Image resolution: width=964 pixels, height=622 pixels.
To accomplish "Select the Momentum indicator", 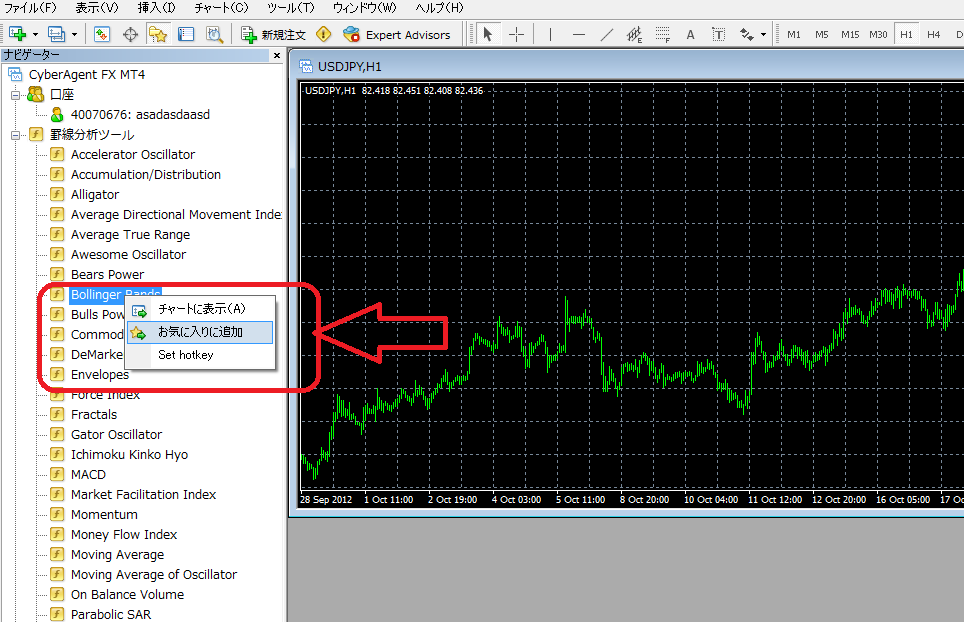I will [x=104, y=514].
